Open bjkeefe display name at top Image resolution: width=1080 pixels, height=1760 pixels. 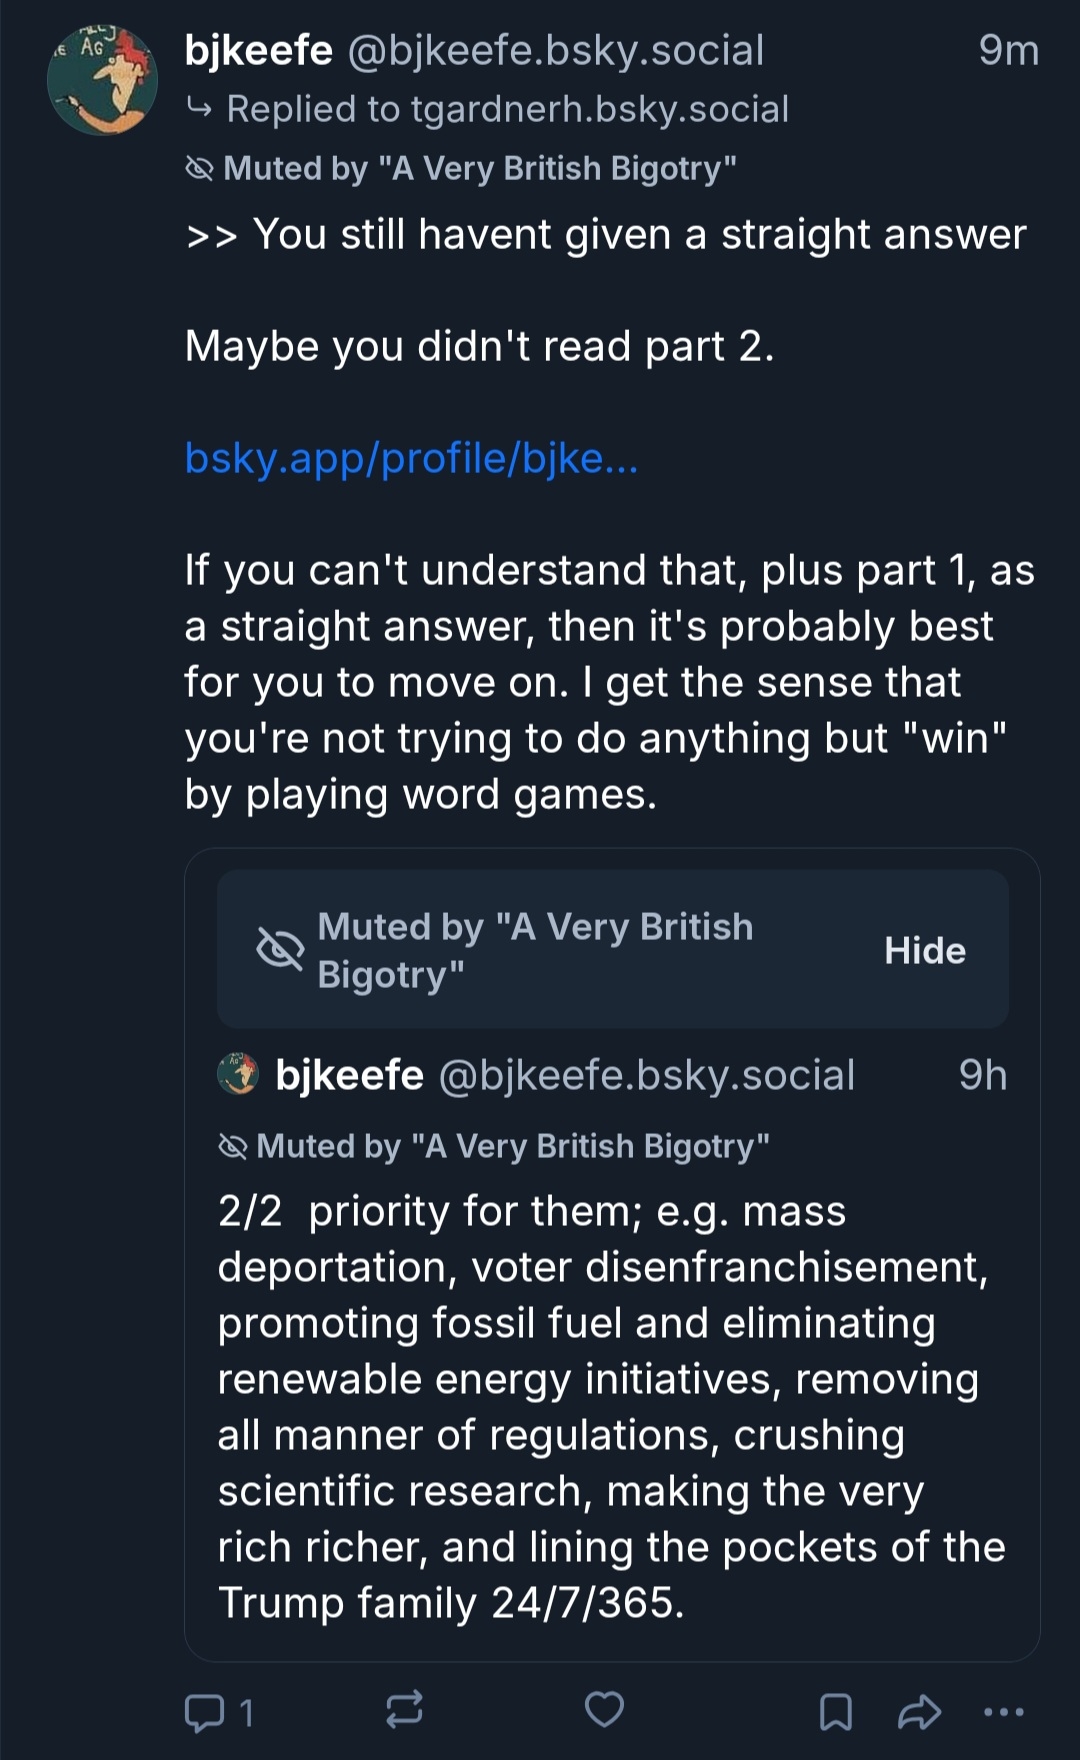pyautogui.click(x=258, y=50)
